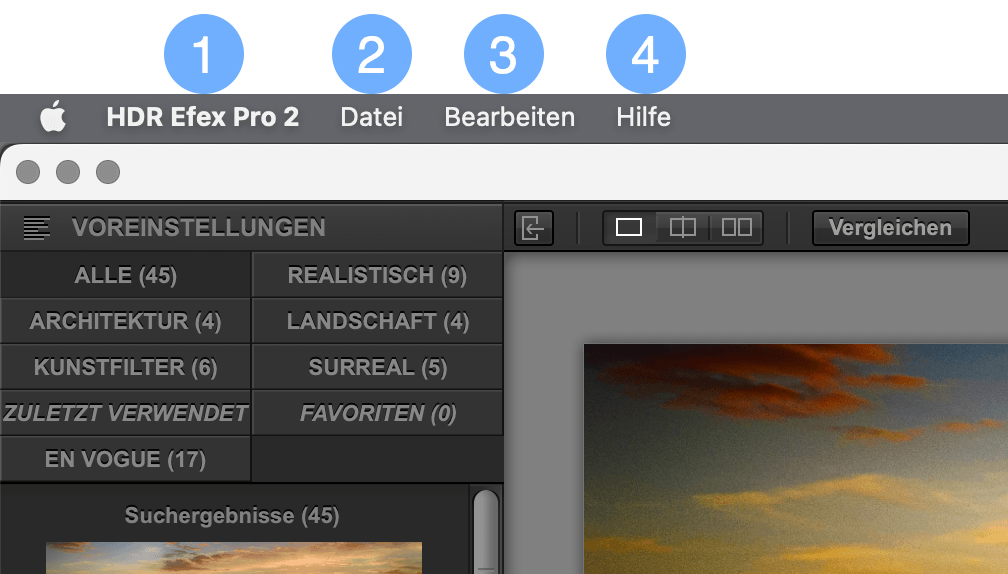The width and height of the screenshot is (1008, 574).
Task: Select single image view mode icon
Action: click(629, 228)
